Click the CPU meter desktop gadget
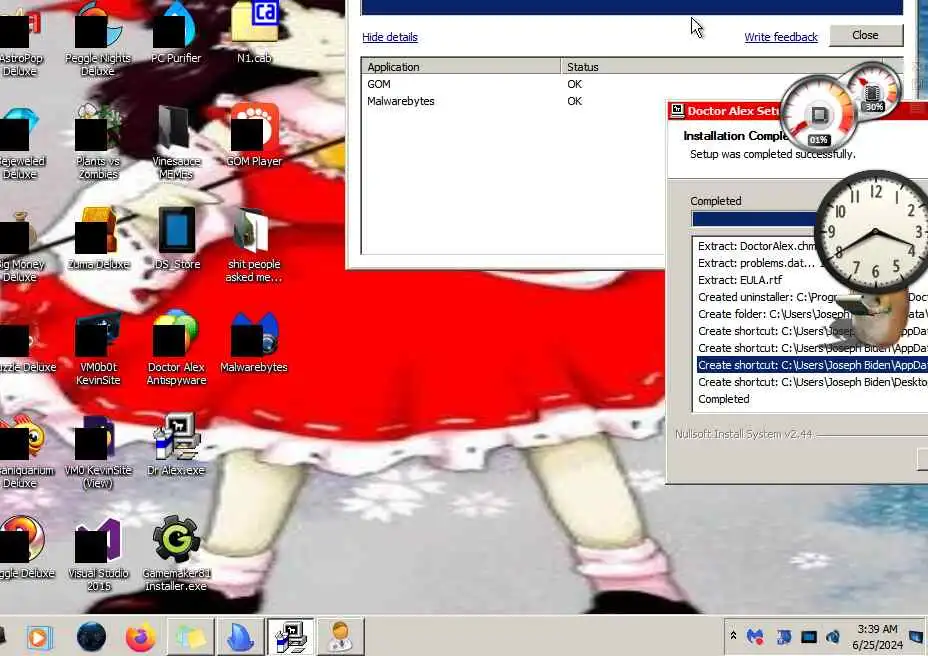The image size is (928, 656). coord(820,112)
